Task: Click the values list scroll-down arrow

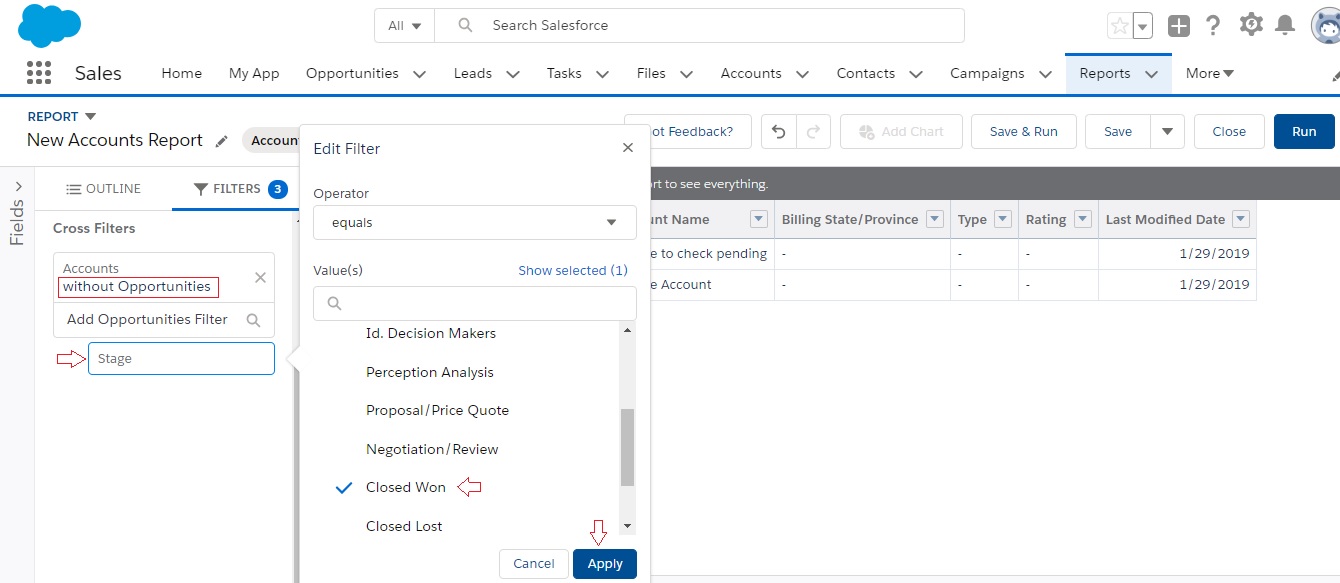Action: 627,526
